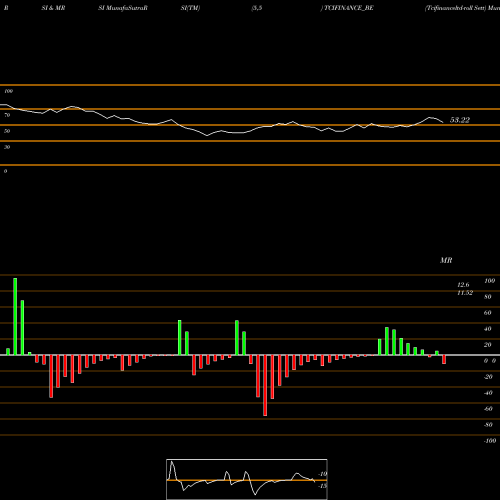The image size is (500, 500).
Task: Click the MunafaSutra text in the header
Action: (x=124, y=8)
